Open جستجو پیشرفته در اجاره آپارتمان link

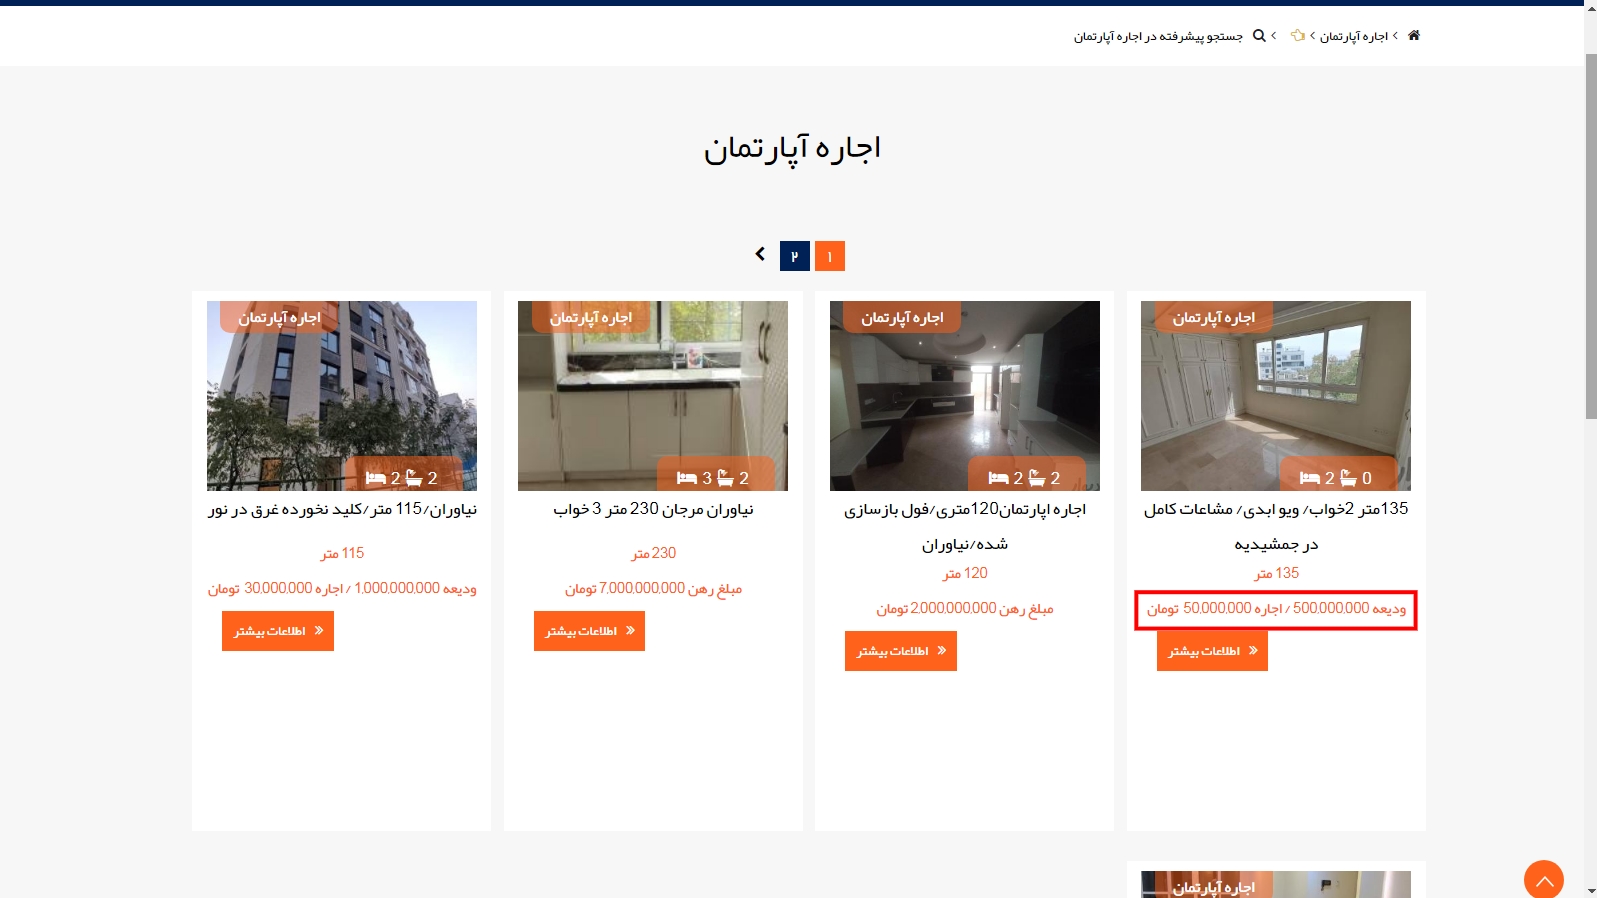[x=1158, y=36]
